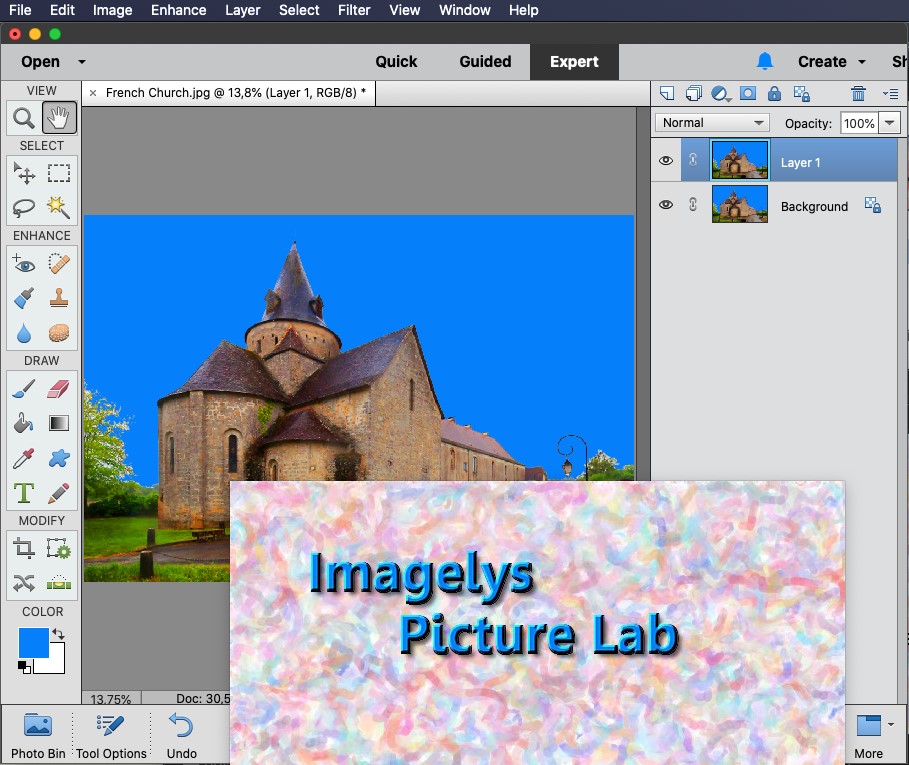909x765 pixels.
Task: Toggle link icon on Layer 1
Action: tap(693, 160)
